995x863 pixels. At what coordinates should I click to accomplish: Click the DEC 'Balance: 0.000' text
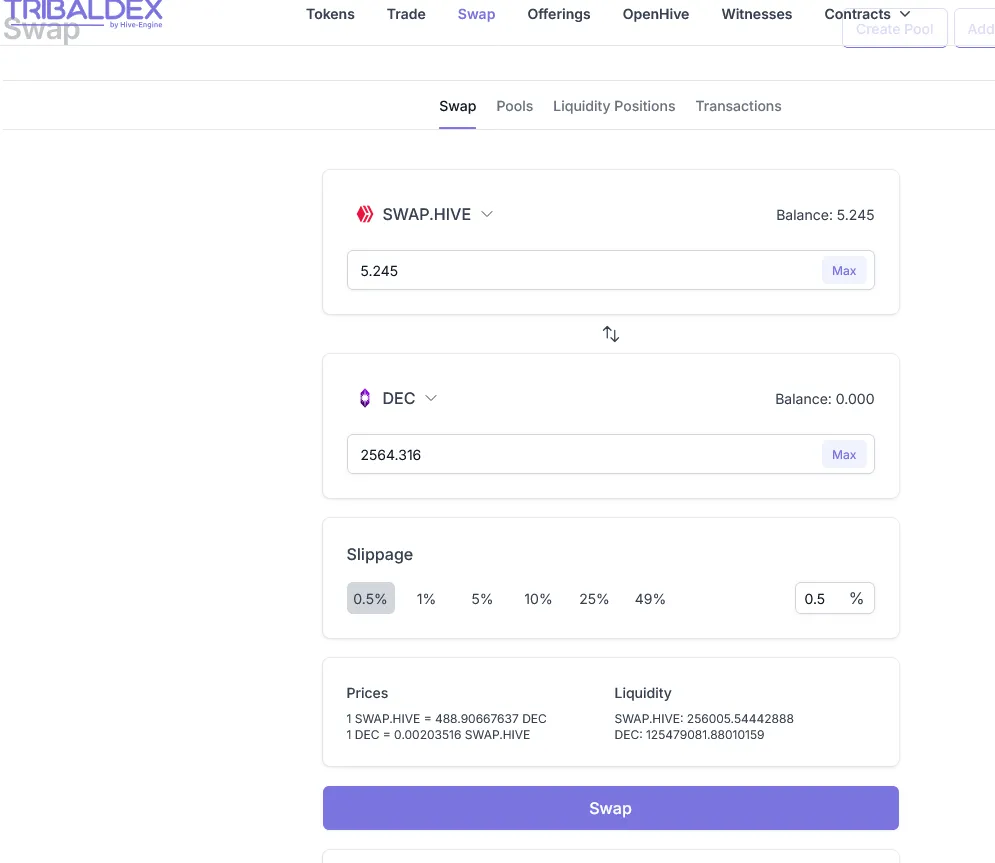click(x=824, y=399)
